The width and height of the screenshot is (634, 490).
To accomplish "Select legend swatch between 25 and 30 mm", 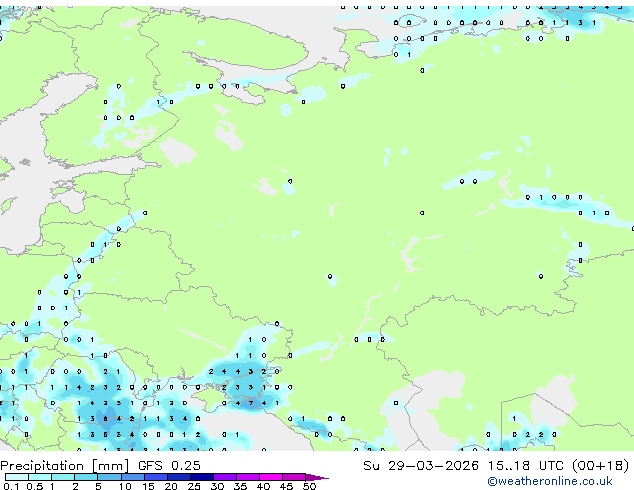I will [x=202, y=477].
